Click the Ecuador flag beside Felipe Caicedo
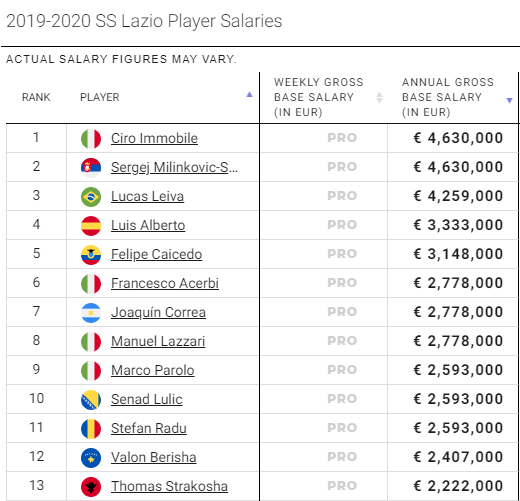 [91, 254]
